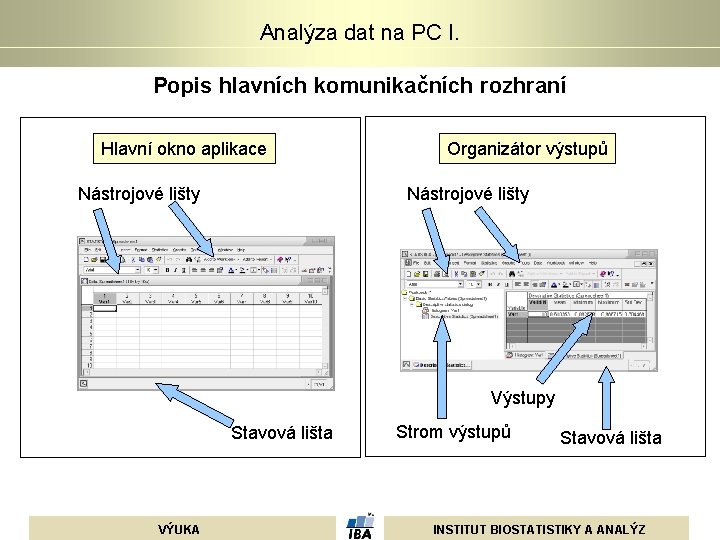Toggle Bold in output organizer window

pos(490,285)
